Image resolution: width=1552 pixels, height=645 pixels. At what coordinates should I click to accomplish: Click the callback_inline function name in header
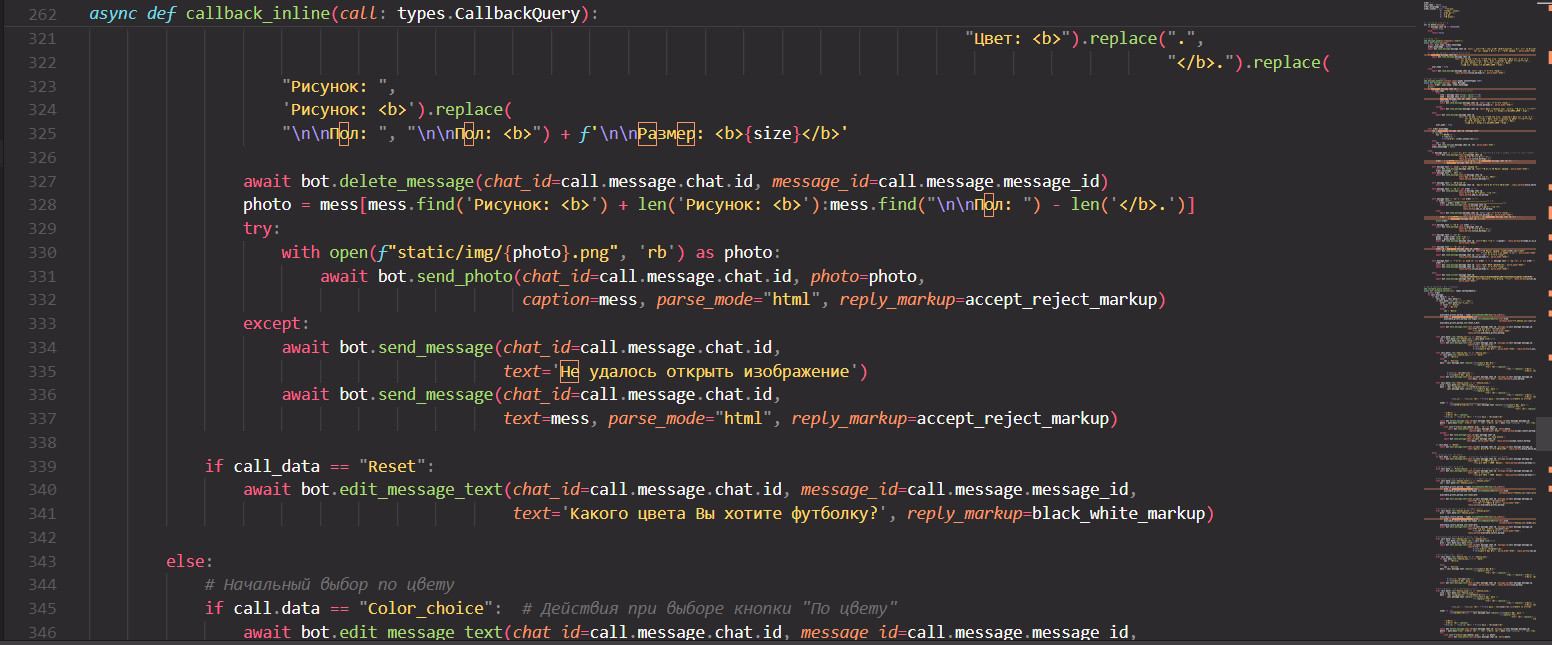(260, 15)
